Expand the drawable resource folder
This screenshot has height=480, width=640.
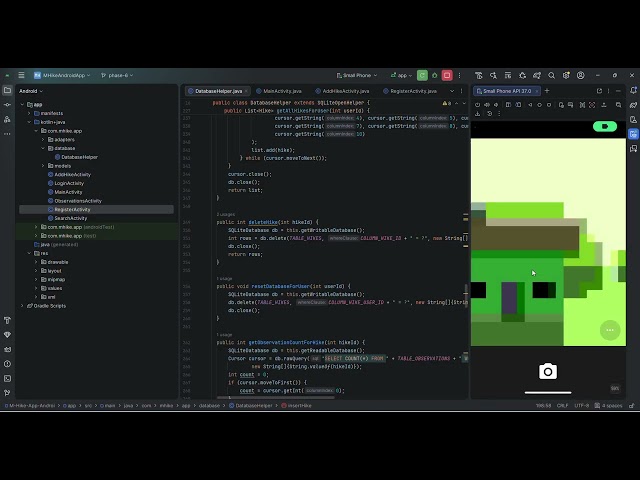click(36, 262)
